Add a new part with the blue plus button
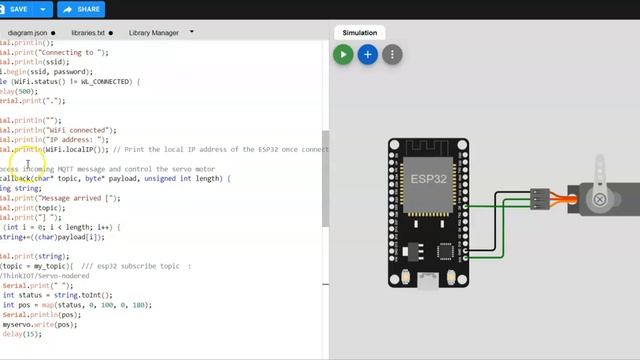The image size is (640, 360). pos(368,54)
